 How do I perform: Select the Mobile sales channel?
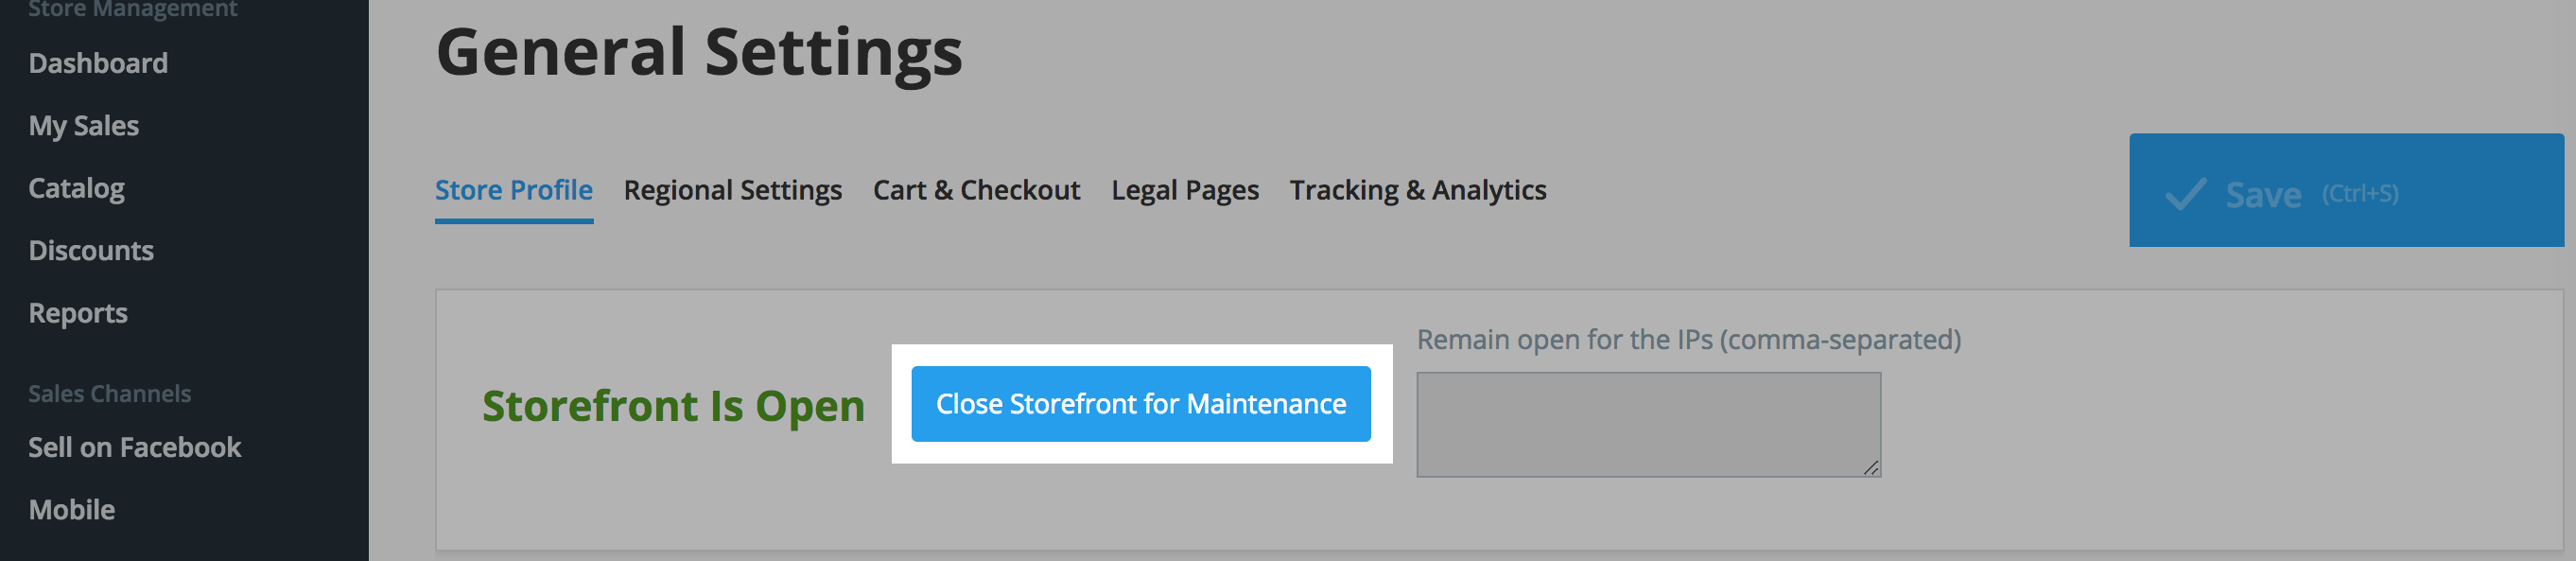coord(72,510)
